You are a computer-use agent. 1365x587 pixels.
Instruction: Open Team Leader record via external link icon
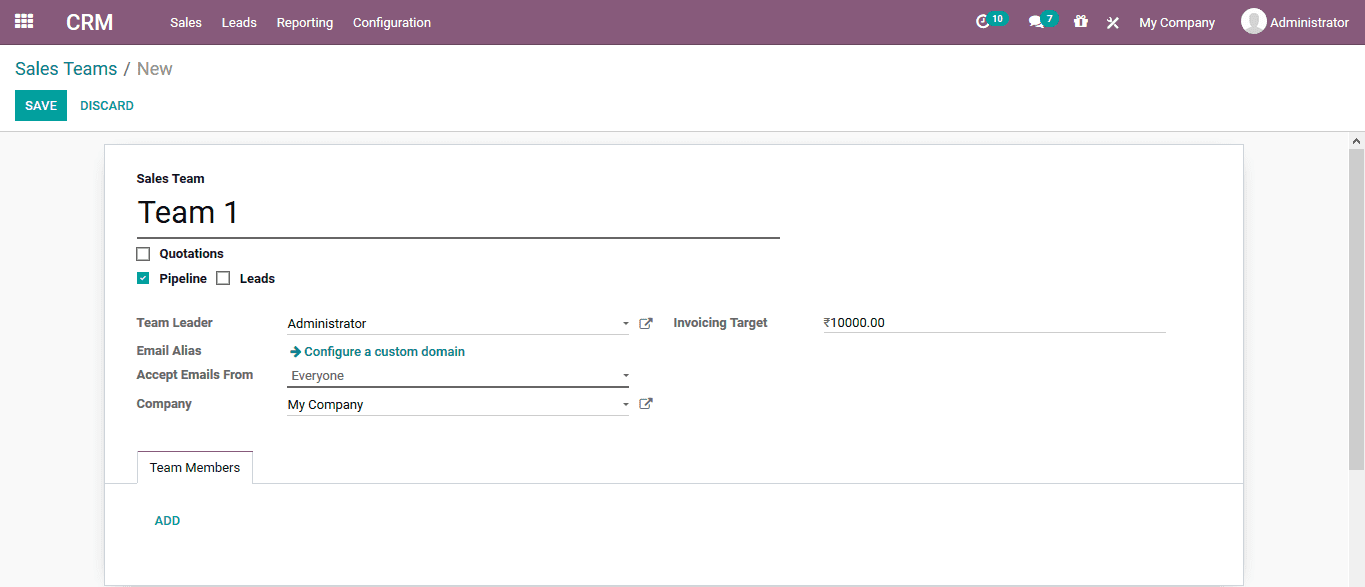click(x=645, y=323)
